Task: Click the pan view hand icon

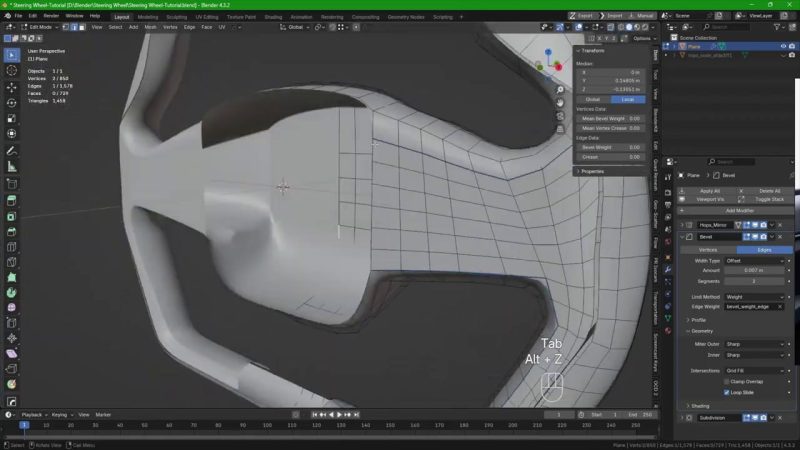Action: (x=561, y=103)
